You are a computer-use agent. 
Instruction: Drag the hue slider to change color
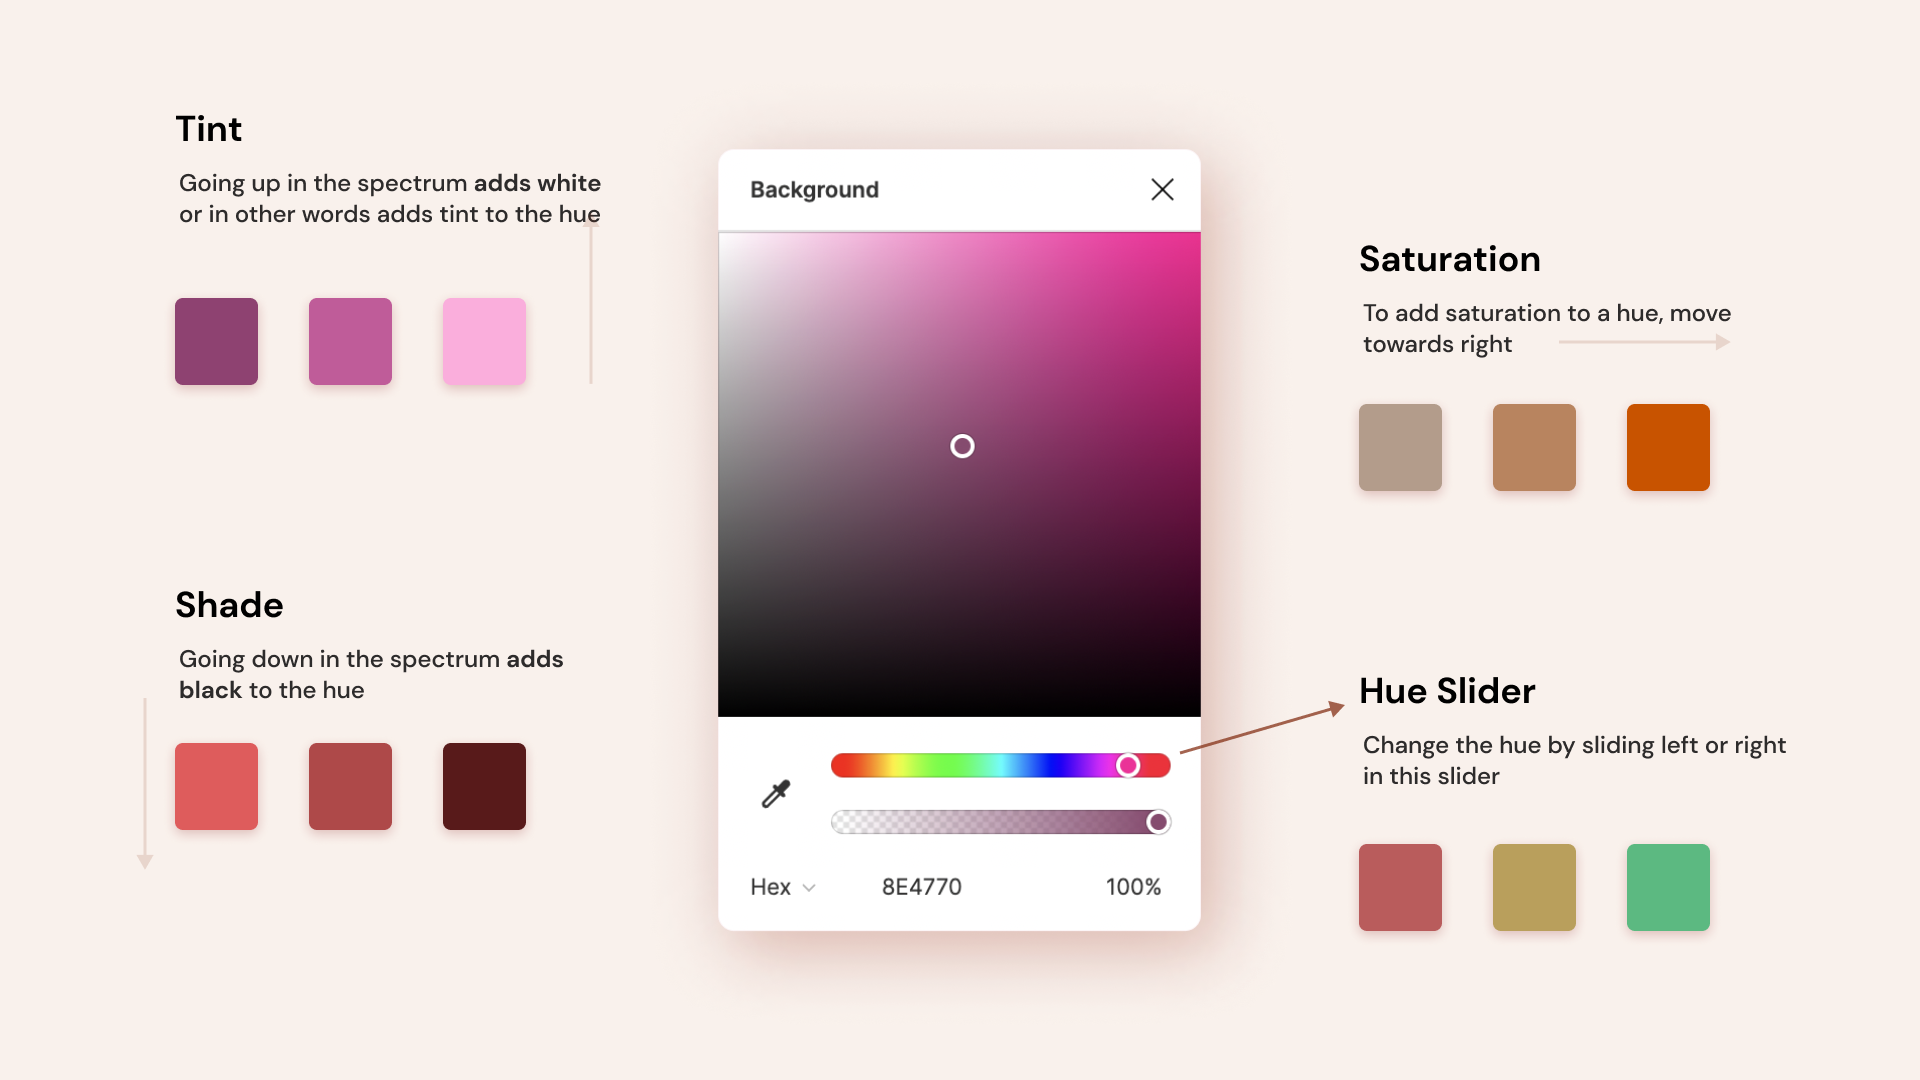coord(1129,765)
